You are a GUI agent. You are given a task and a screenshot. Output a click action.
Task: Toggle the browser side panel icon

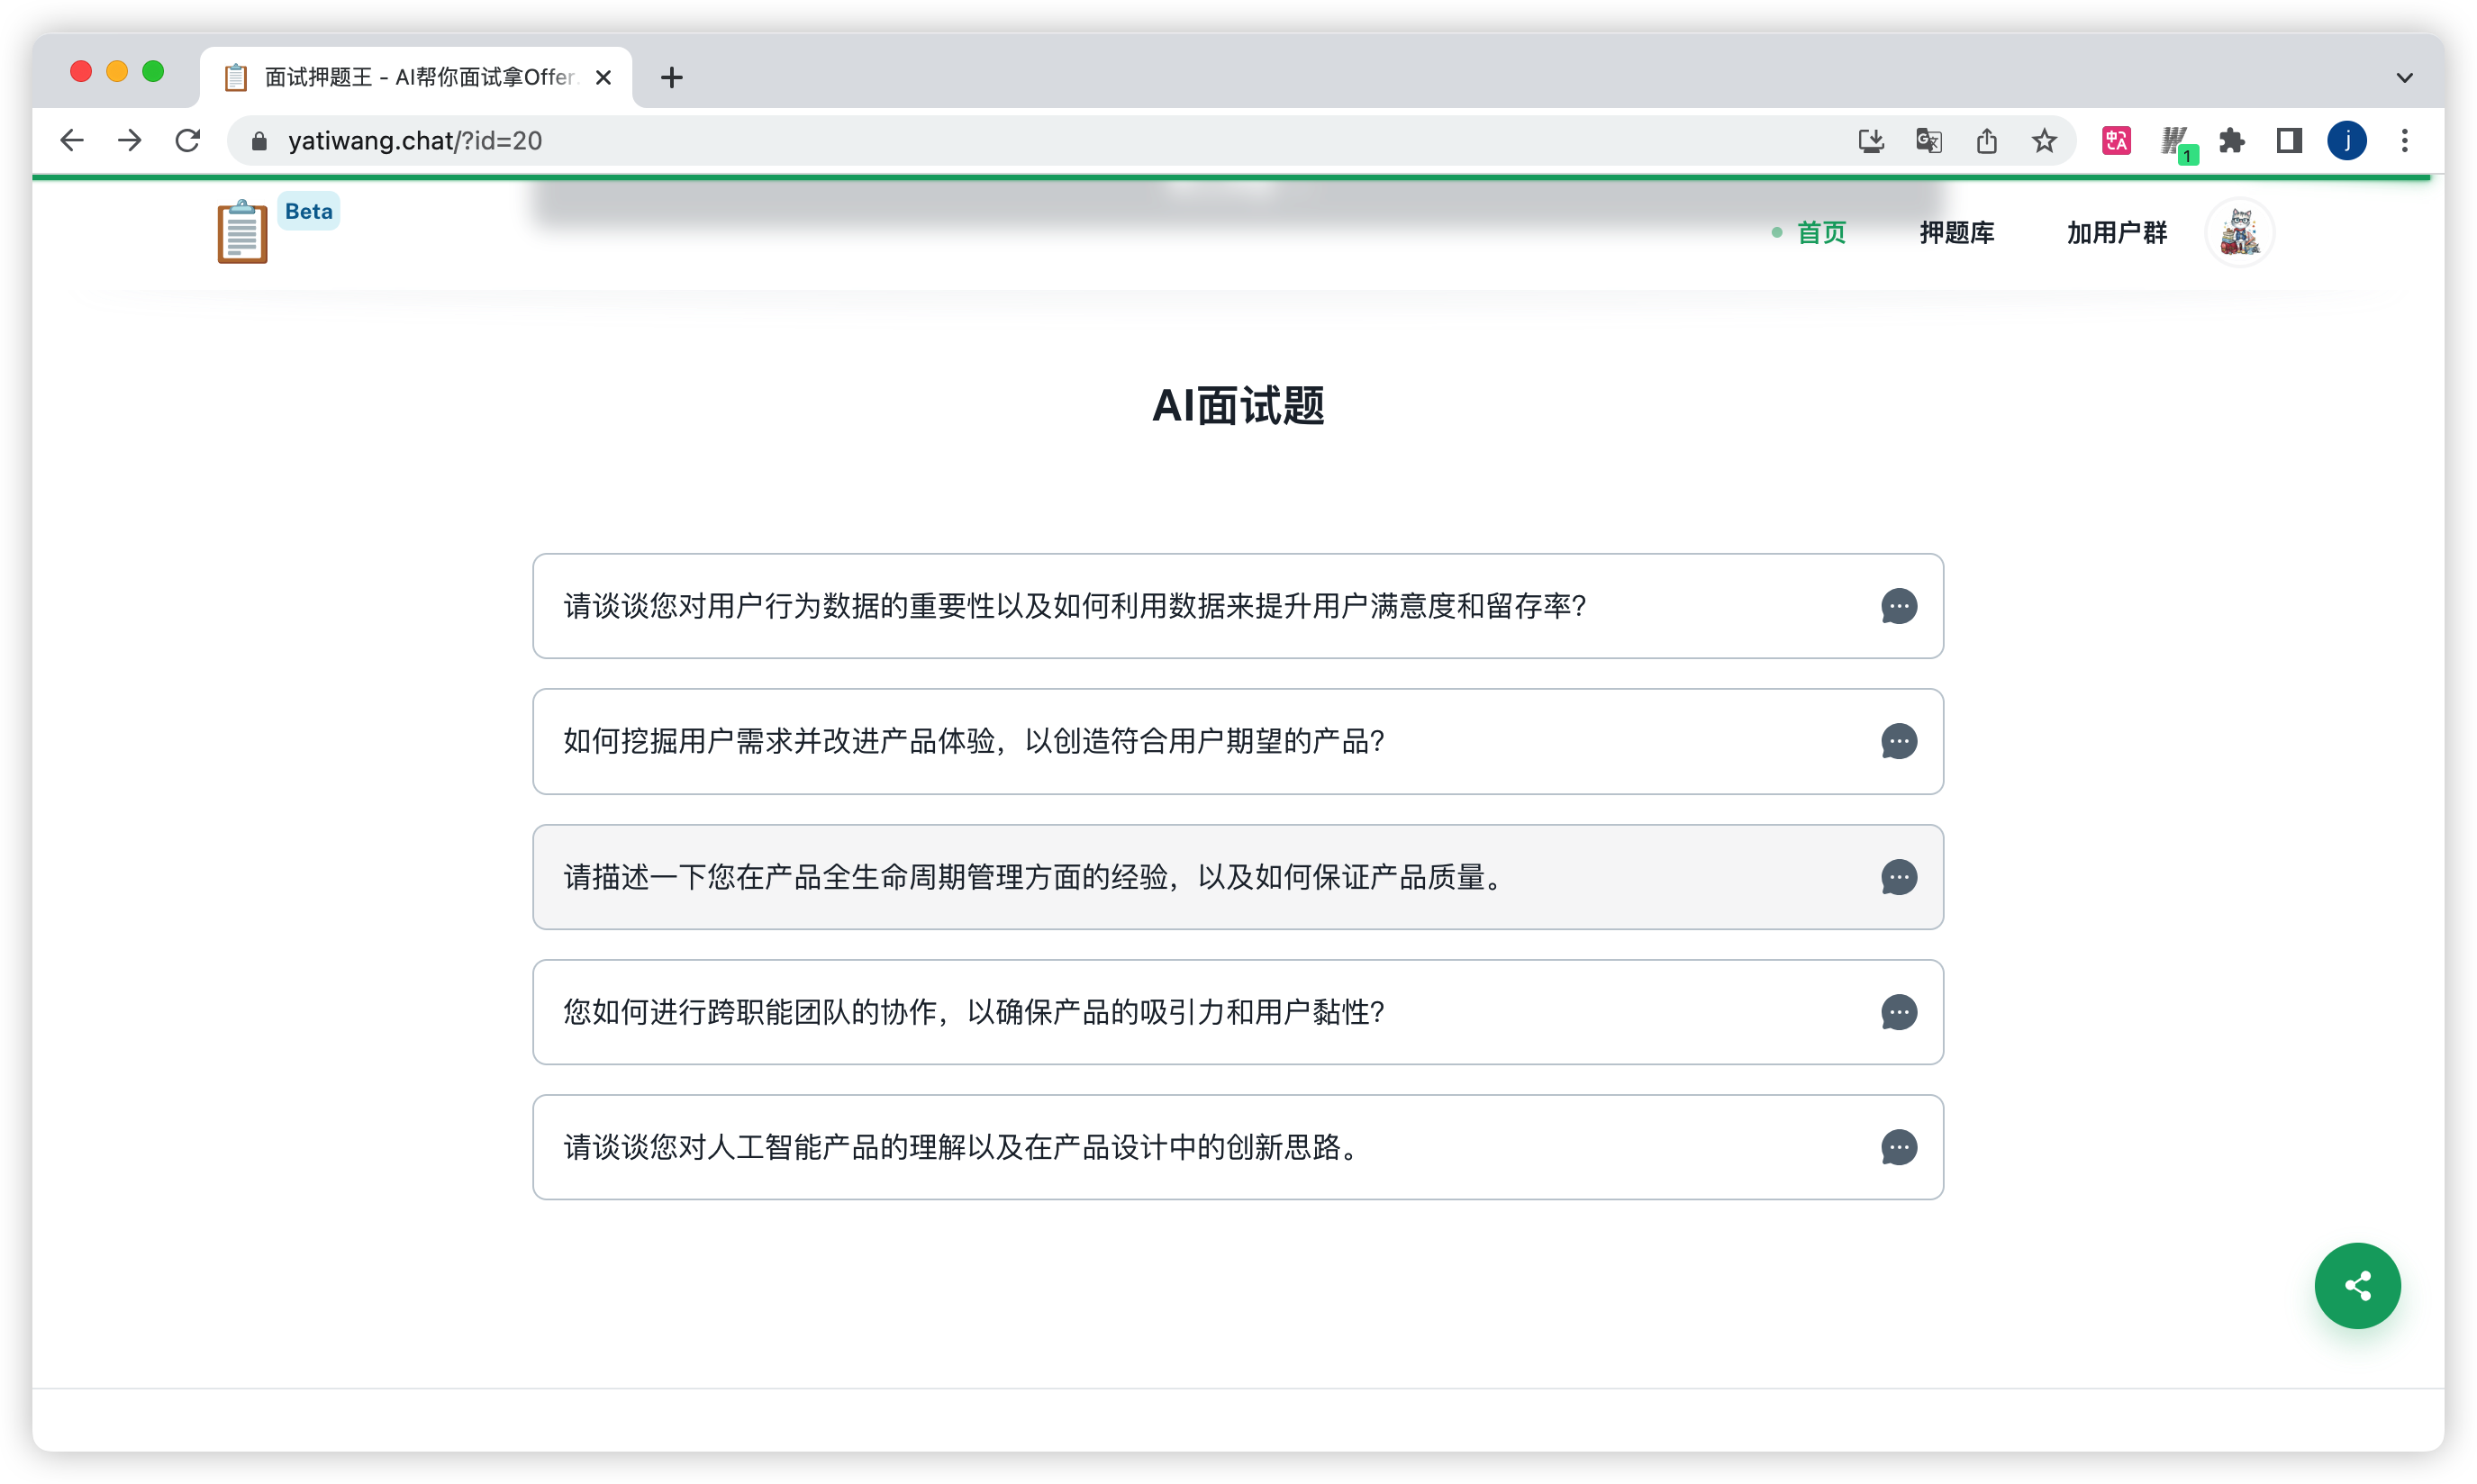click(x=2289, y=141)
